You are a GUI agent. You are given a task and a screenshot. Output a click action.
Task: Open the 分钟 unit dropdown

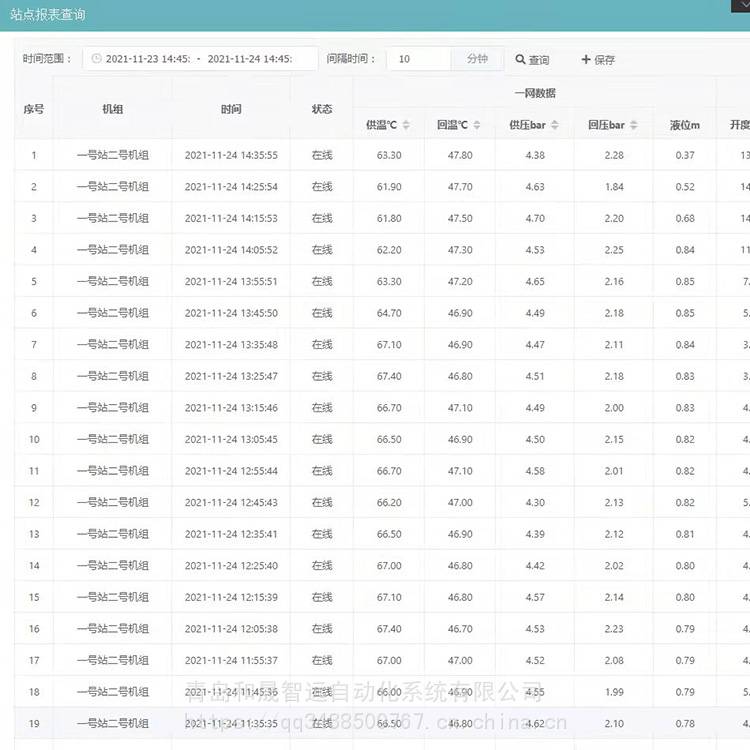tap(478, 59)
